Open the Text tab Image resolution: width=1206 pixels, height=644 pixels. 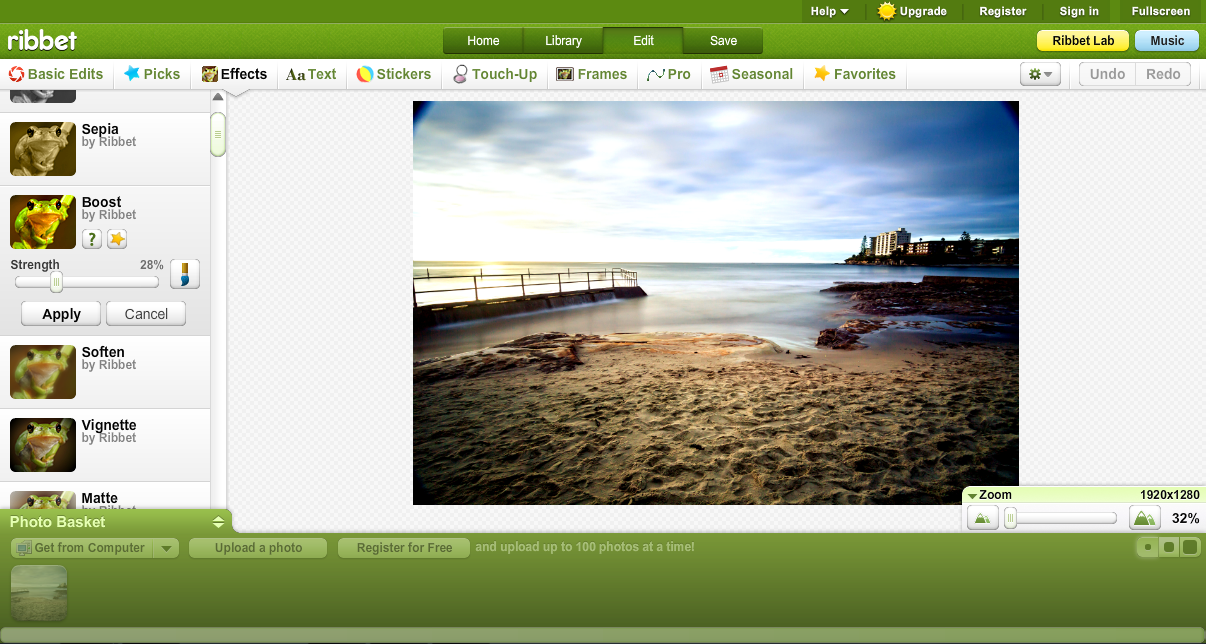point(311,74)
